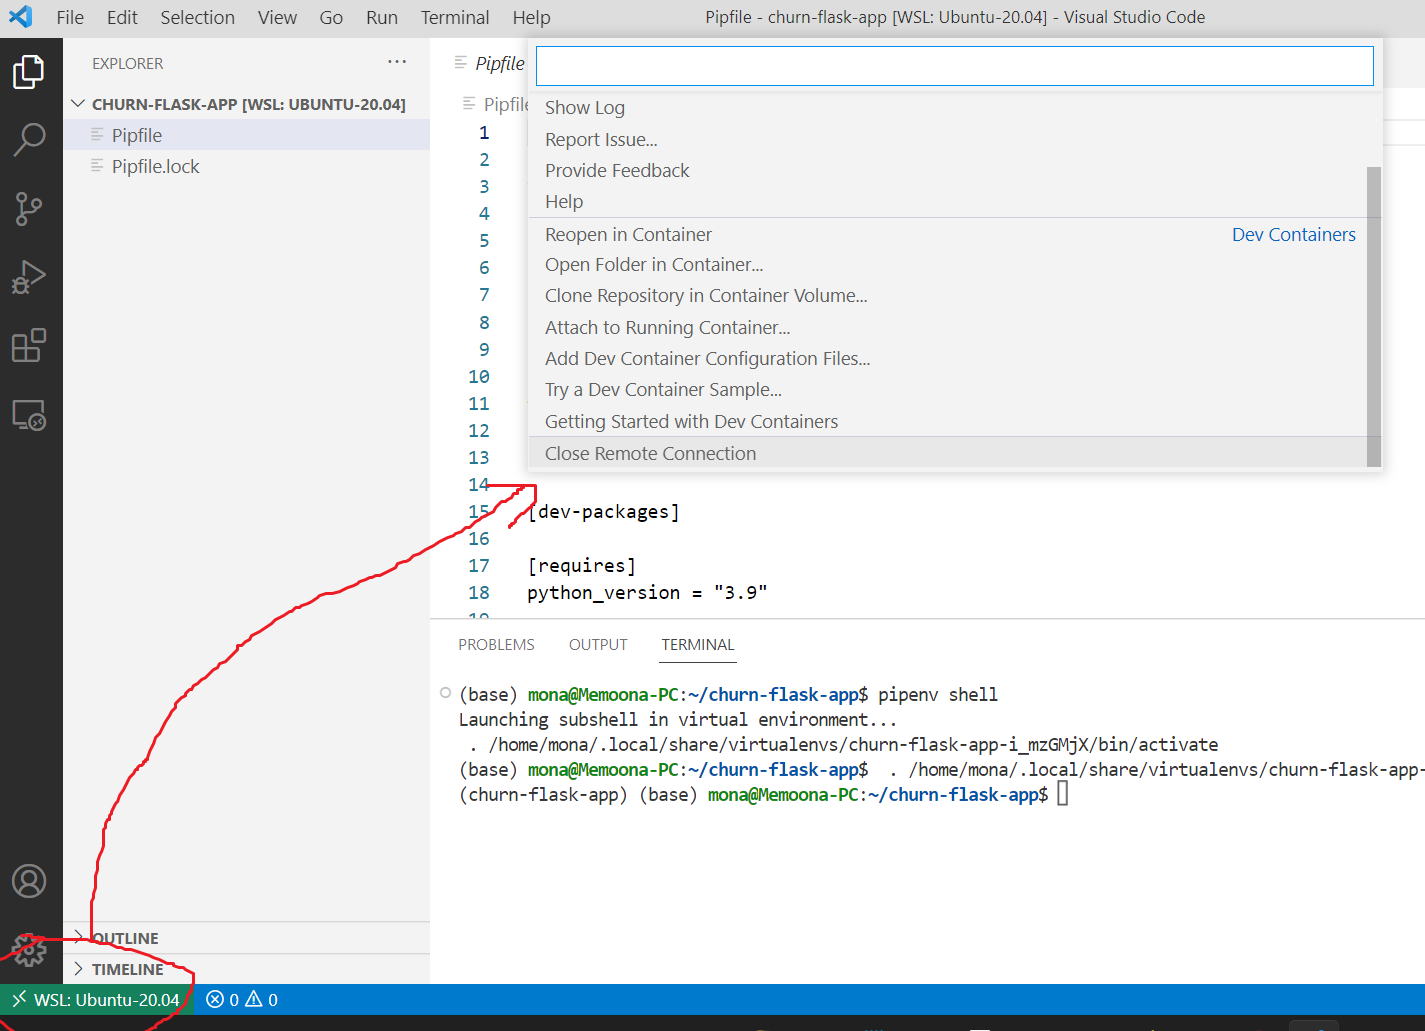Choose Getting Started with Dev Containers
This screenshot has height=1031, width=1425.
(948, 421)
